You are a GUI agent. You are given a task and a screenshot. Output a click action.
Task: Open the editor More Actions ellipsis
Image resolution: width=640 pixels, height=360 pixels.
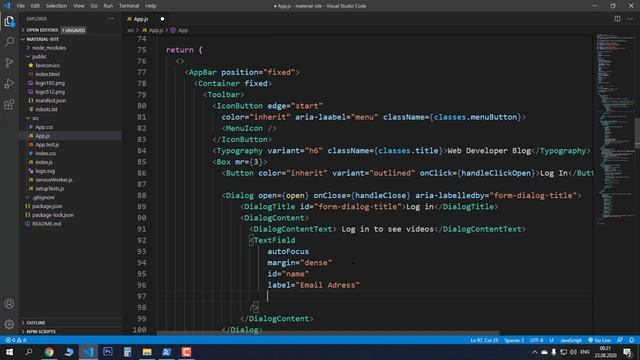(x=630, y=19)
